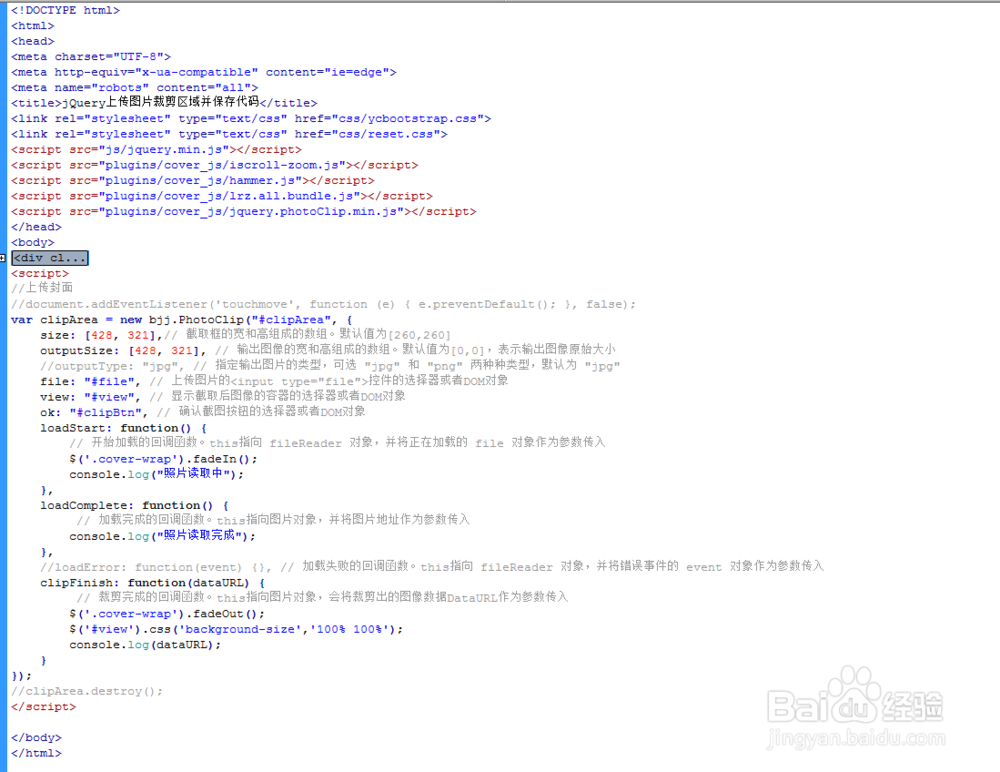Expand the folded div code block
This screenshot has width=1000, height=772.
pos(3,258)
